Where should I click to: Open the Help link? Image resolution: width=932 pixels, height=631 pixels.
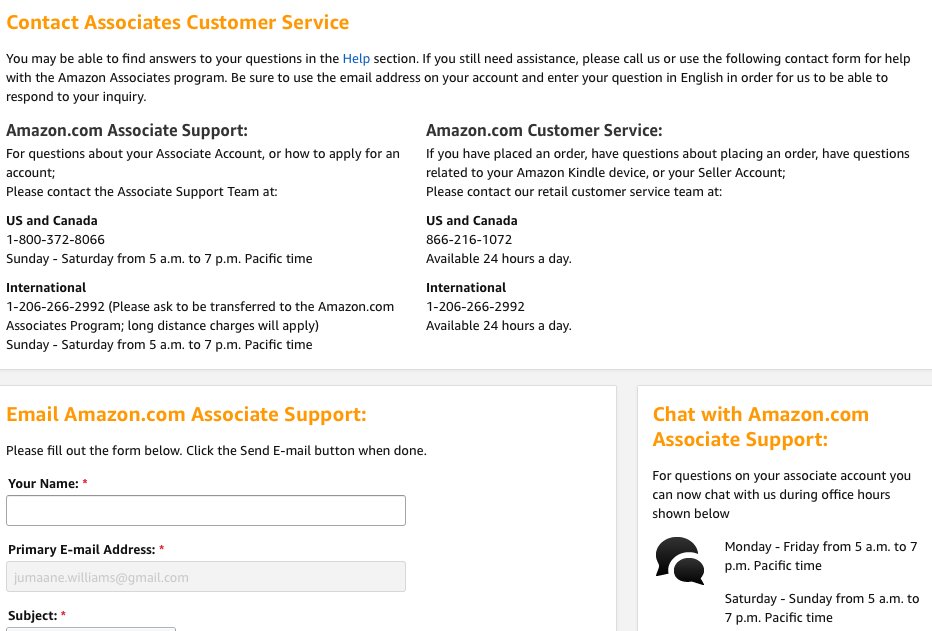coord(356,58)
